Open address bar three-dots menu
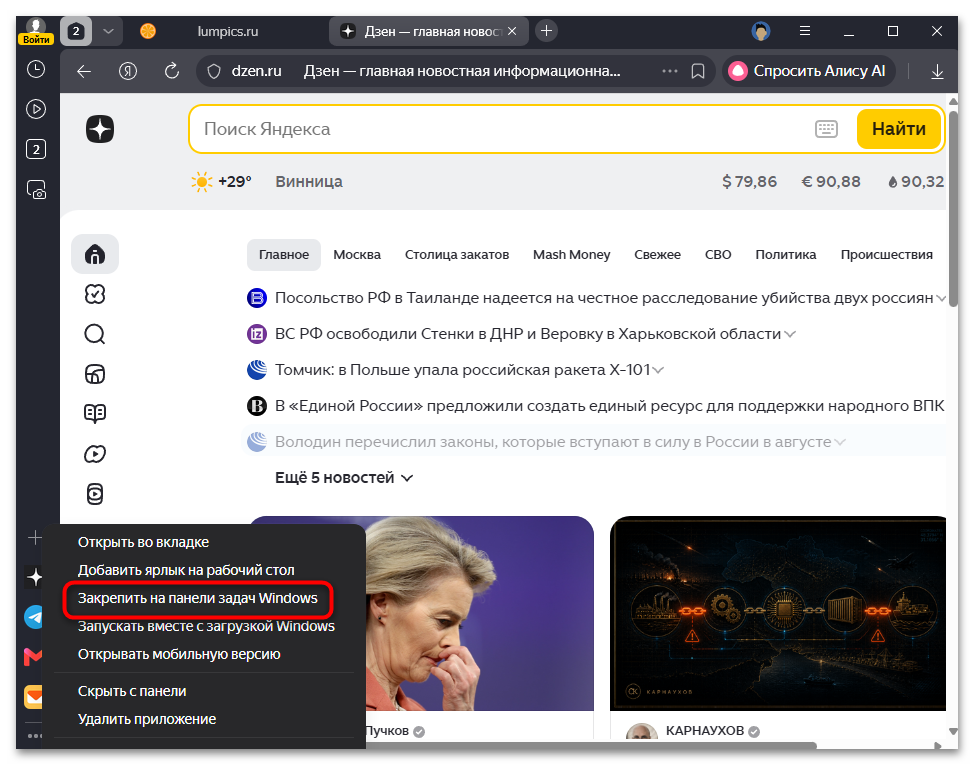 [x=670, y=71]
